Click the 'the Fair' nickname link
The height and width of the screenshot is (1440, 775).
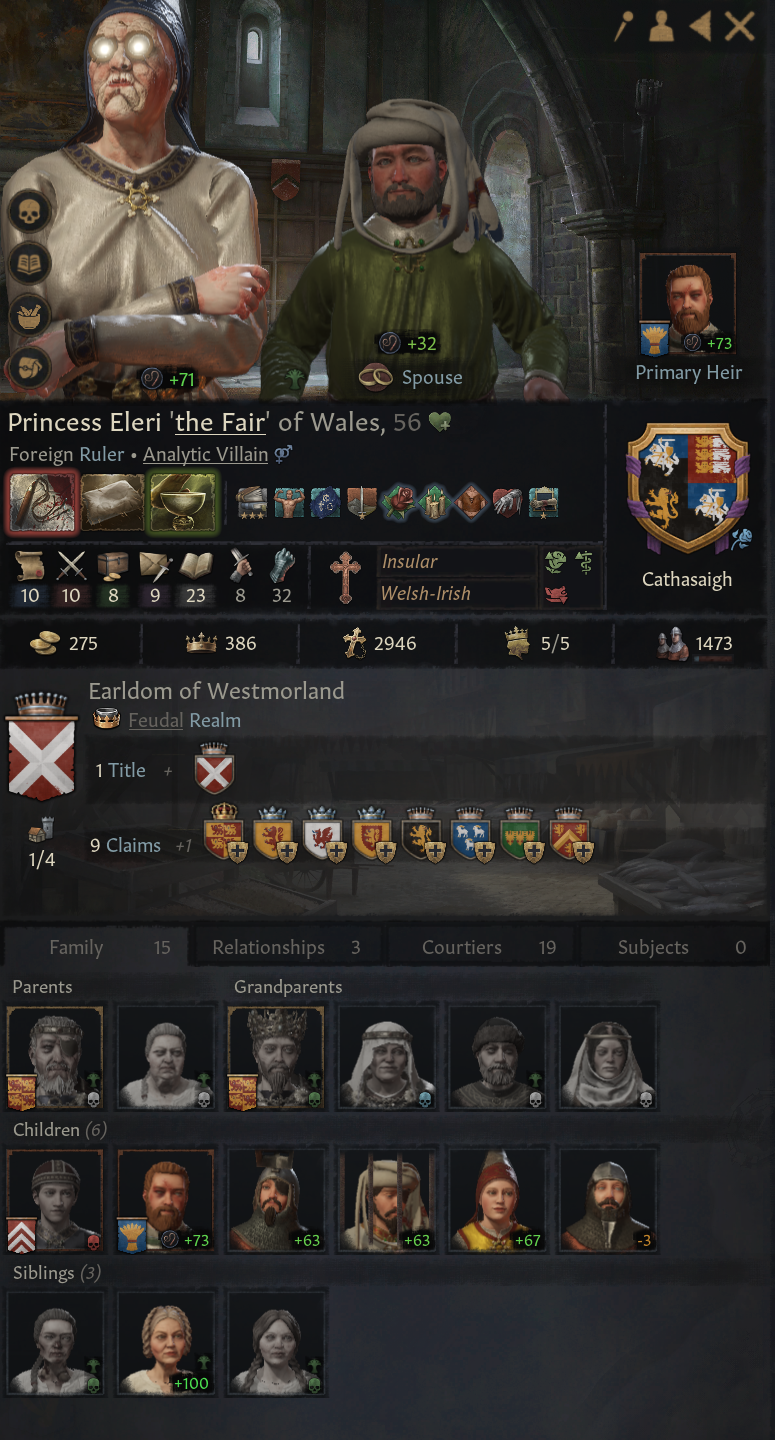220,422
